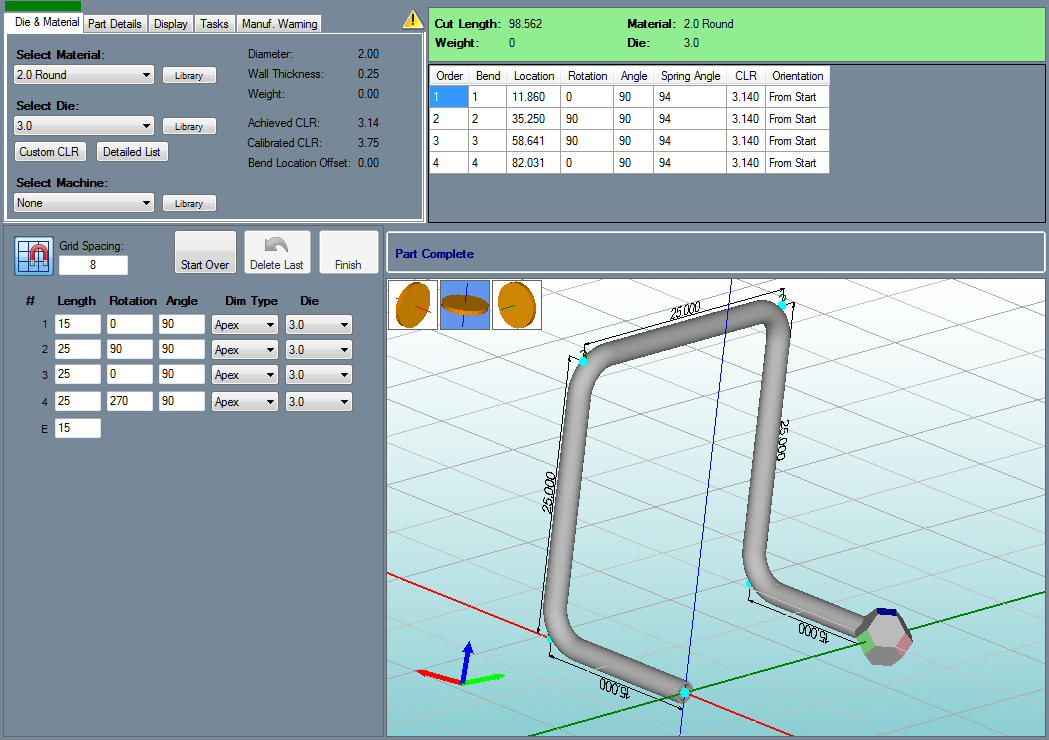
Task: Click the yellow warning triangle icon
Action: [412, 20]
